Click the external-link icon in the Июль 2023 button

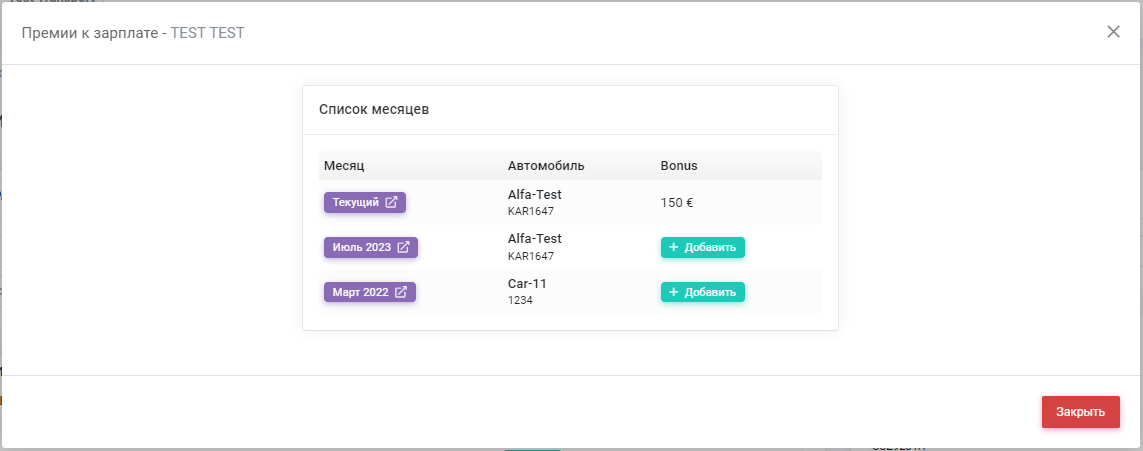(403, 247)
